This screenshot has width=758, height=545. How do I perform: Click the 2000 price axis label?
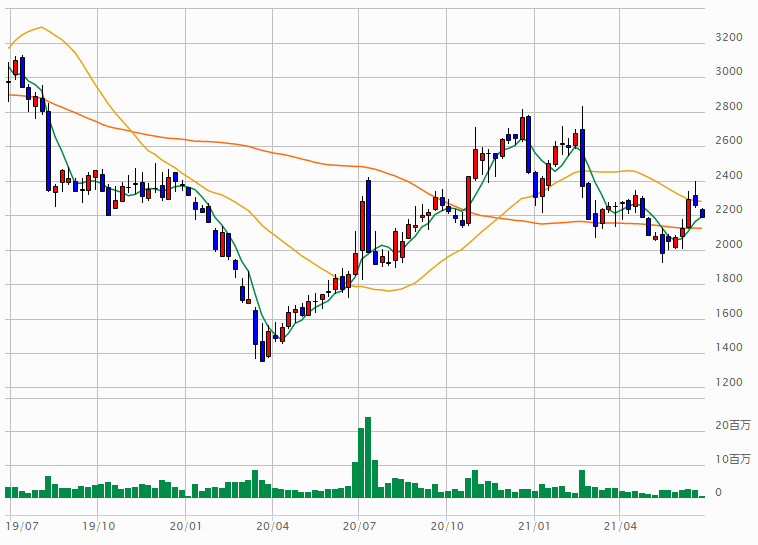point(729,244)
